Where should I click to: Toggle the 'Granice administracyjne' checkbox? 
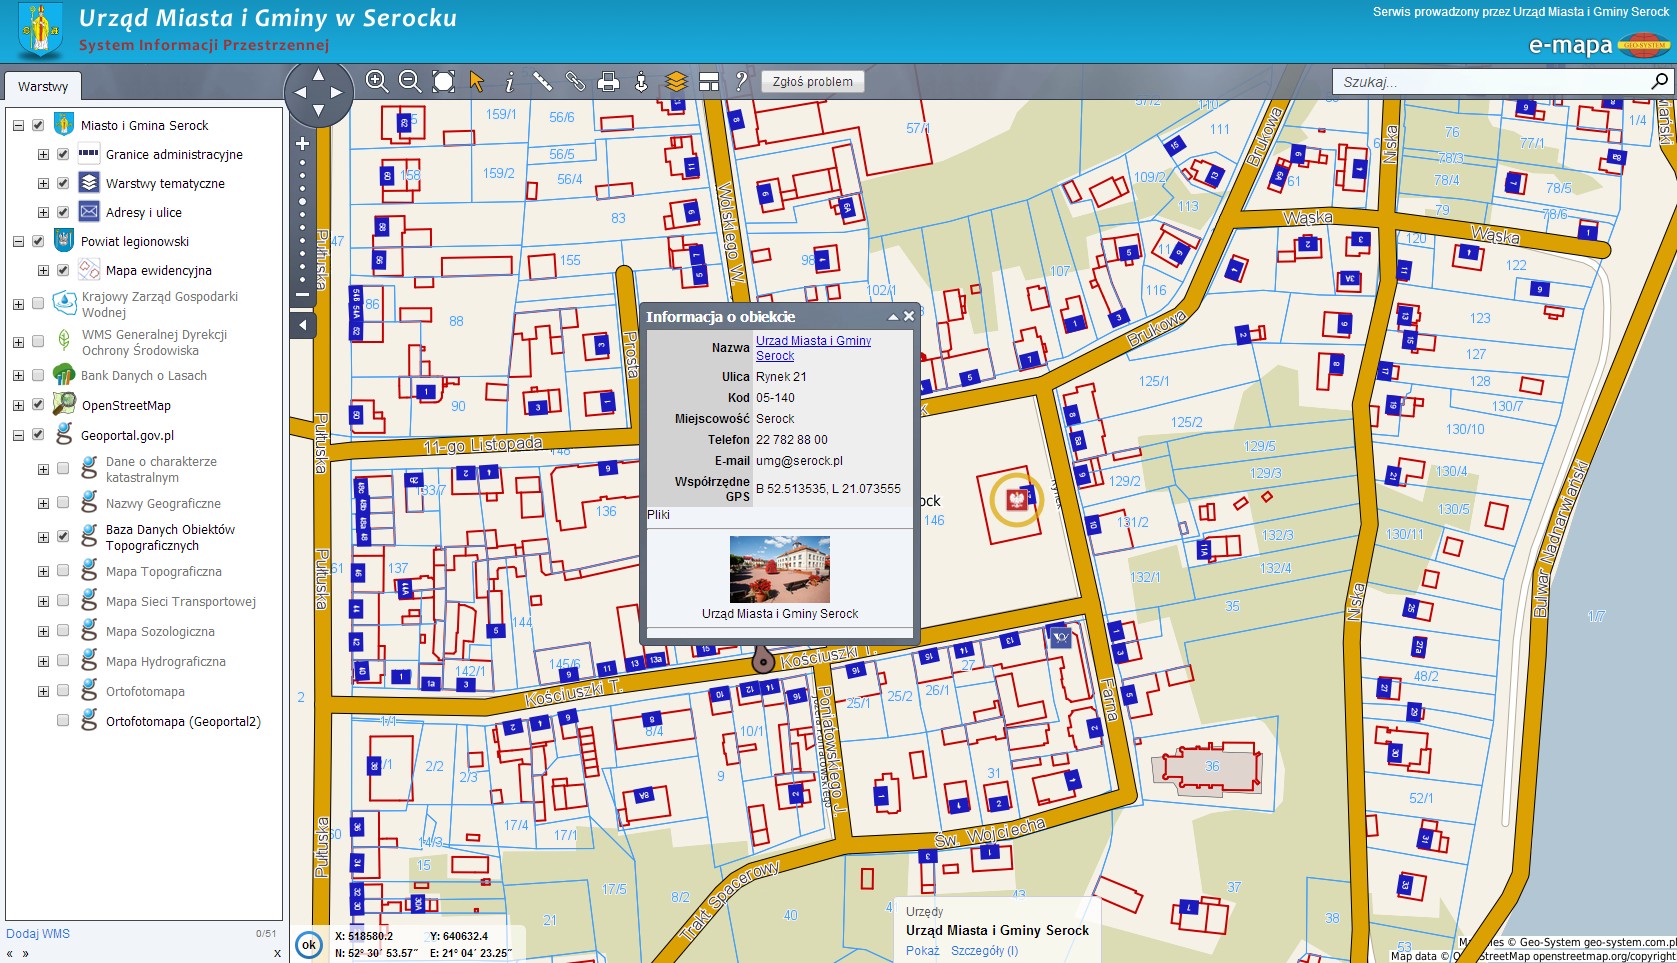pos(63,154)
